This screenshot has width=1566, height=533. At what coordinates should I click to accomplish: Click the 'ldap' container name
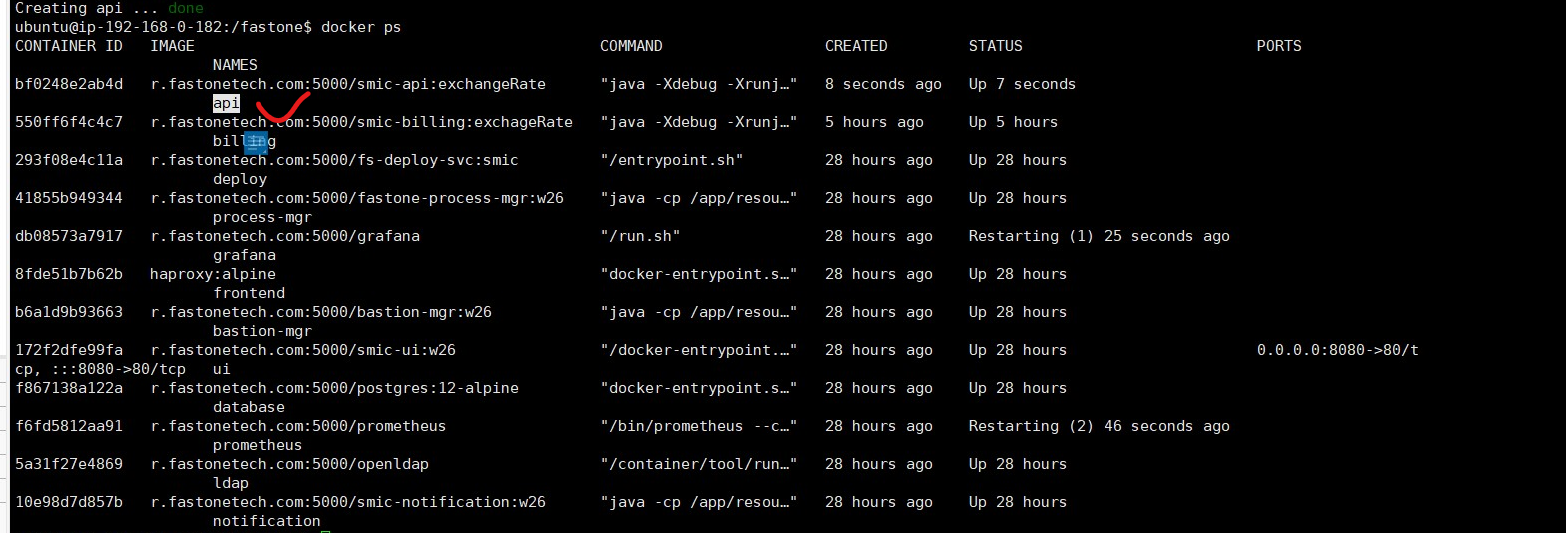231,483
